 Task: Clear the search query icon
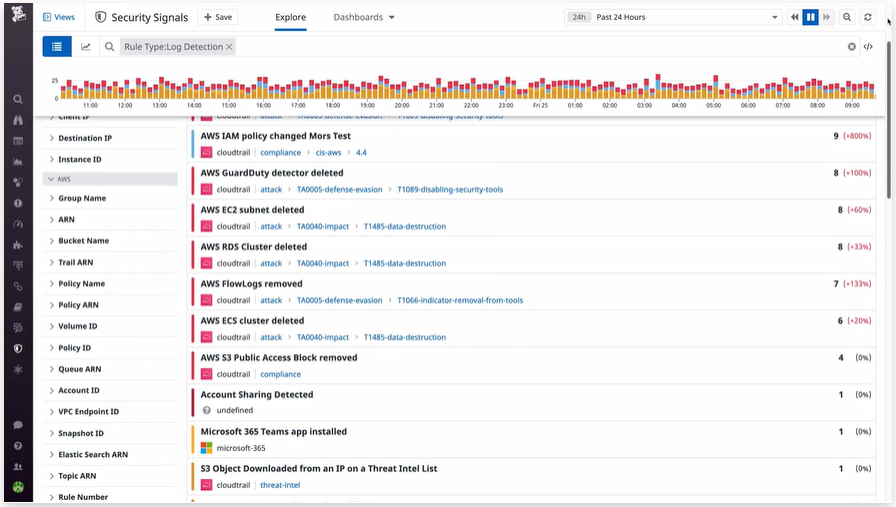pos(851,47)
